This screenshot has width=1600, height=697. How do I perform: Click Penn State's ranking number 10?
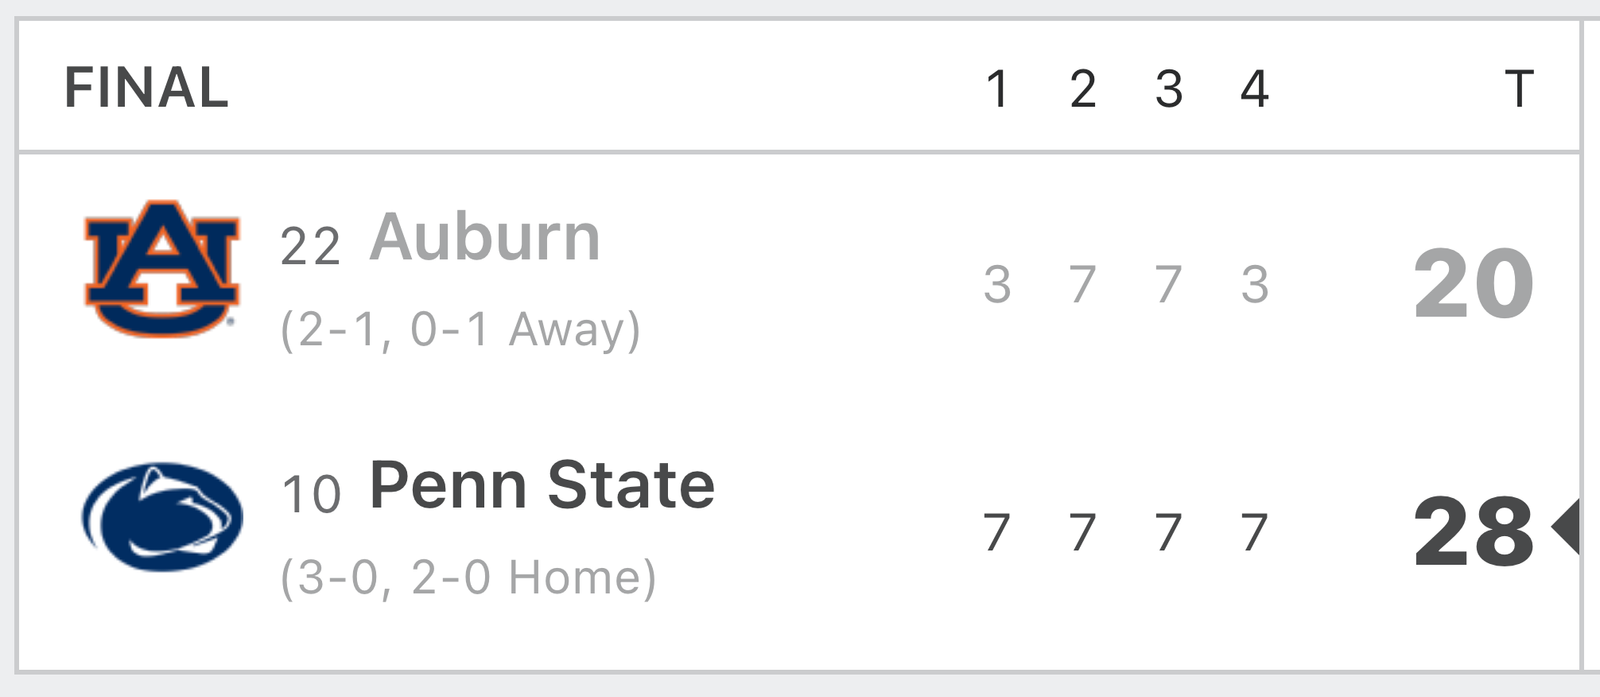[311, 495]
